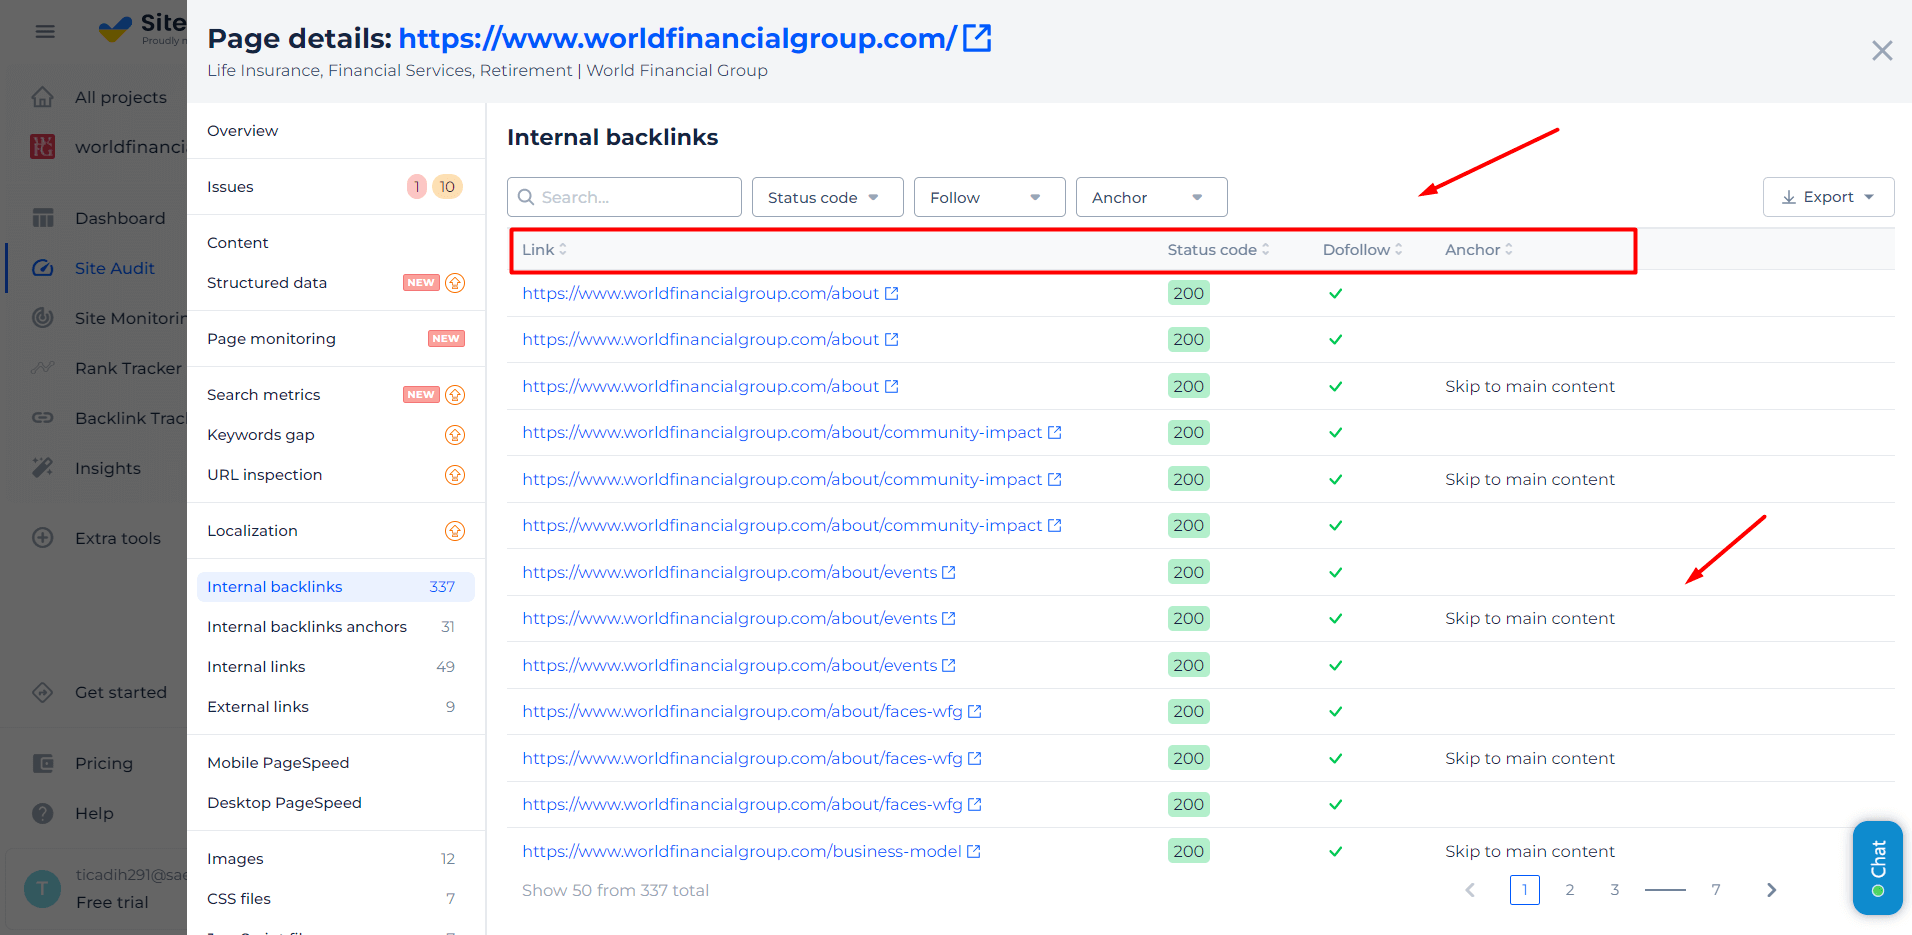Screen dimensions: 1912x935
Task: Go to results page 3
Action: point(1615,890)
